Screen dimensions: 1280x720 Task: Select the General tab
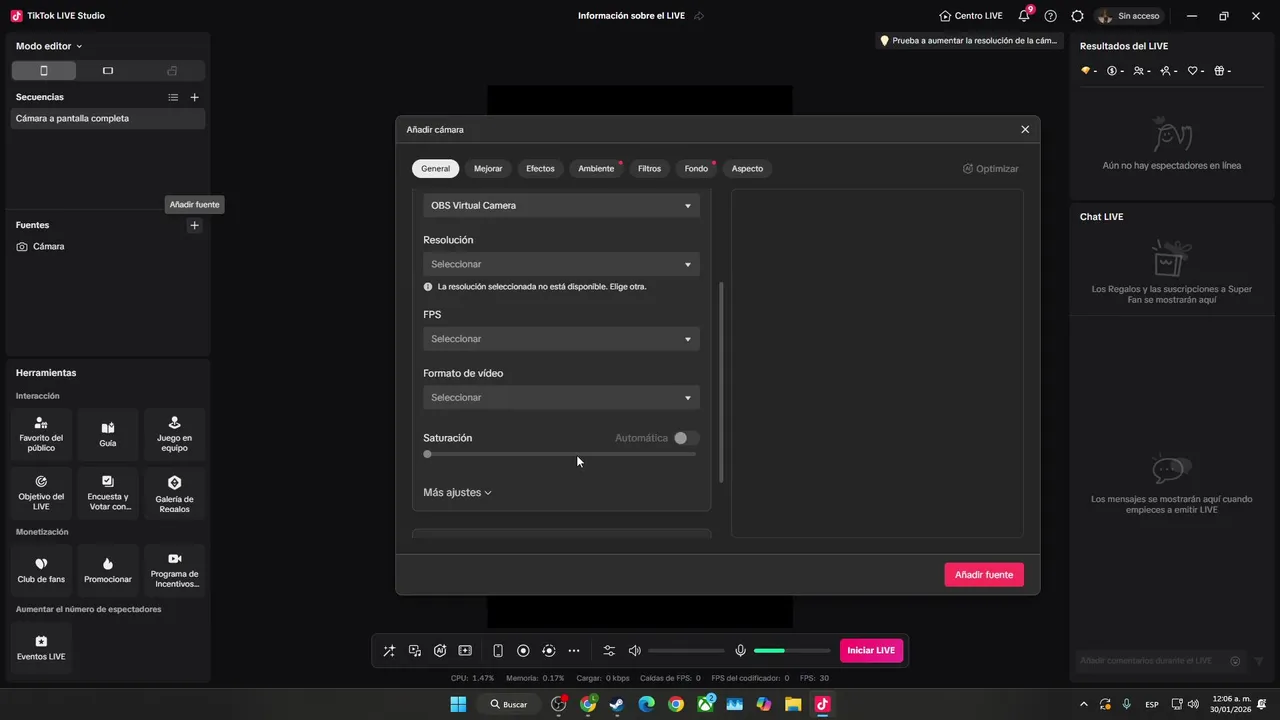435,169
